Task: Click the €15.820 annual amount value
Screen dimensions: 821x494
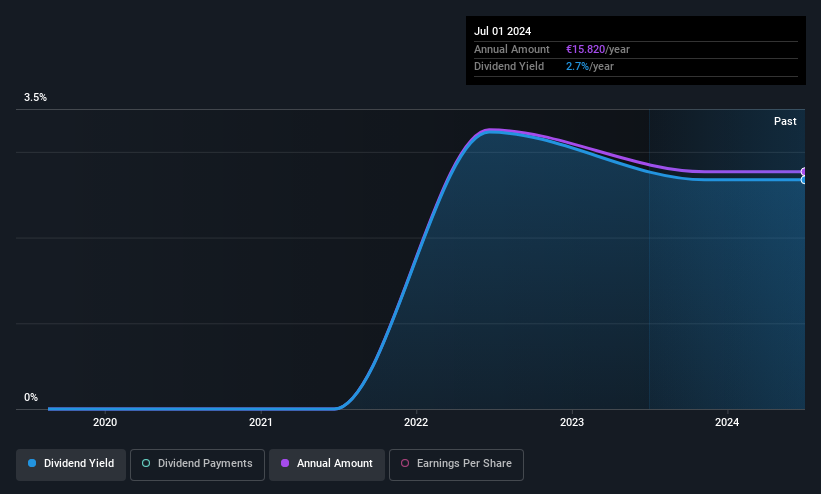Action: tap(585, 49)
